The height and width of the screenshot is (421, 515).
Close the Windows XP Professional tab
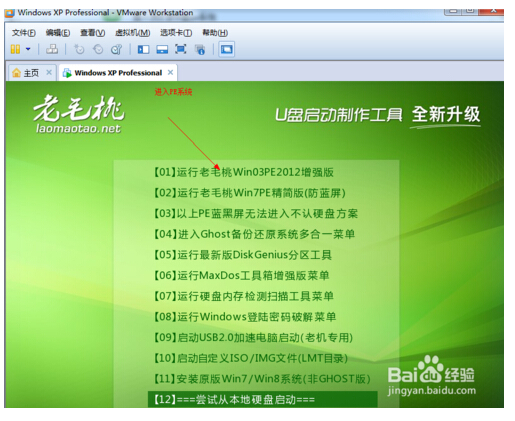pyautogui.click(x=170, y=72)
